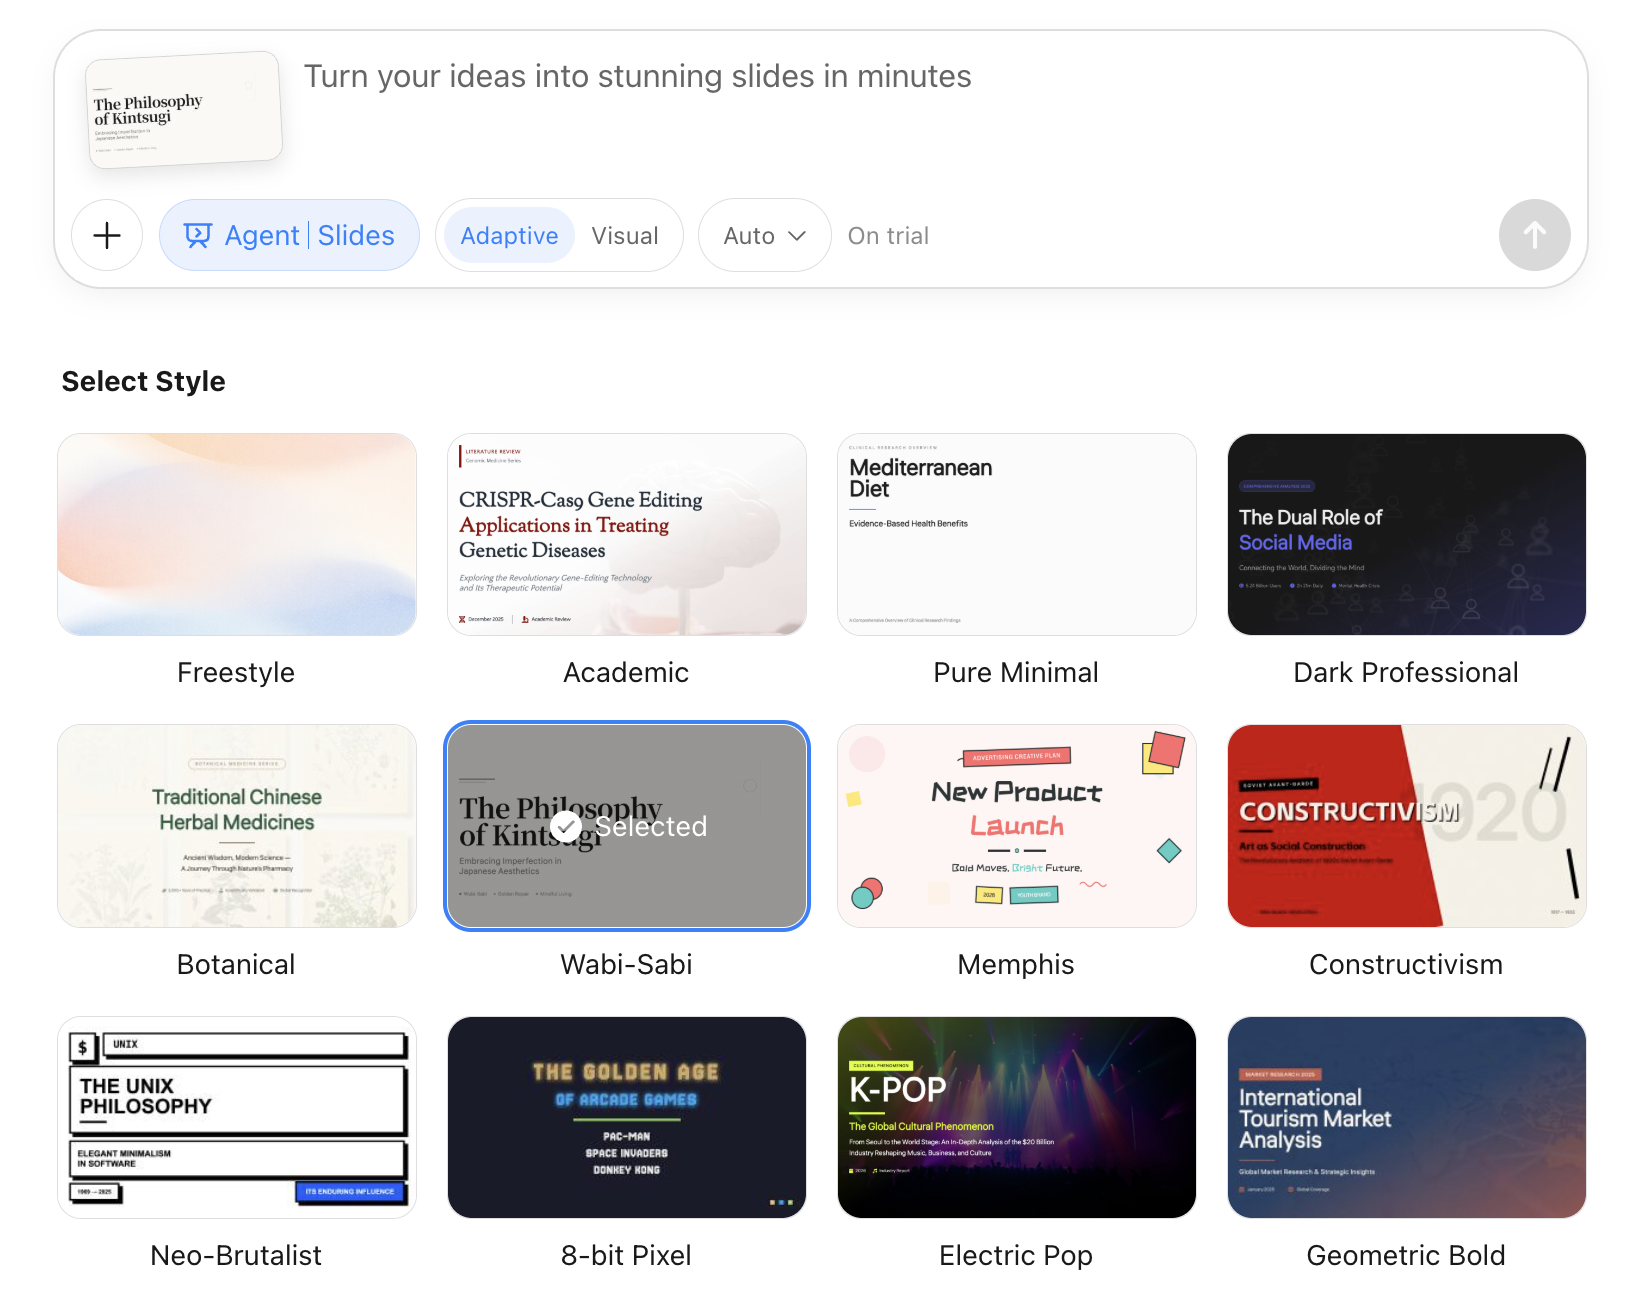This screenshot has height=1295, width=1643.
Task: Click the plus icon to add an attachment
Action: click(106, 235)
